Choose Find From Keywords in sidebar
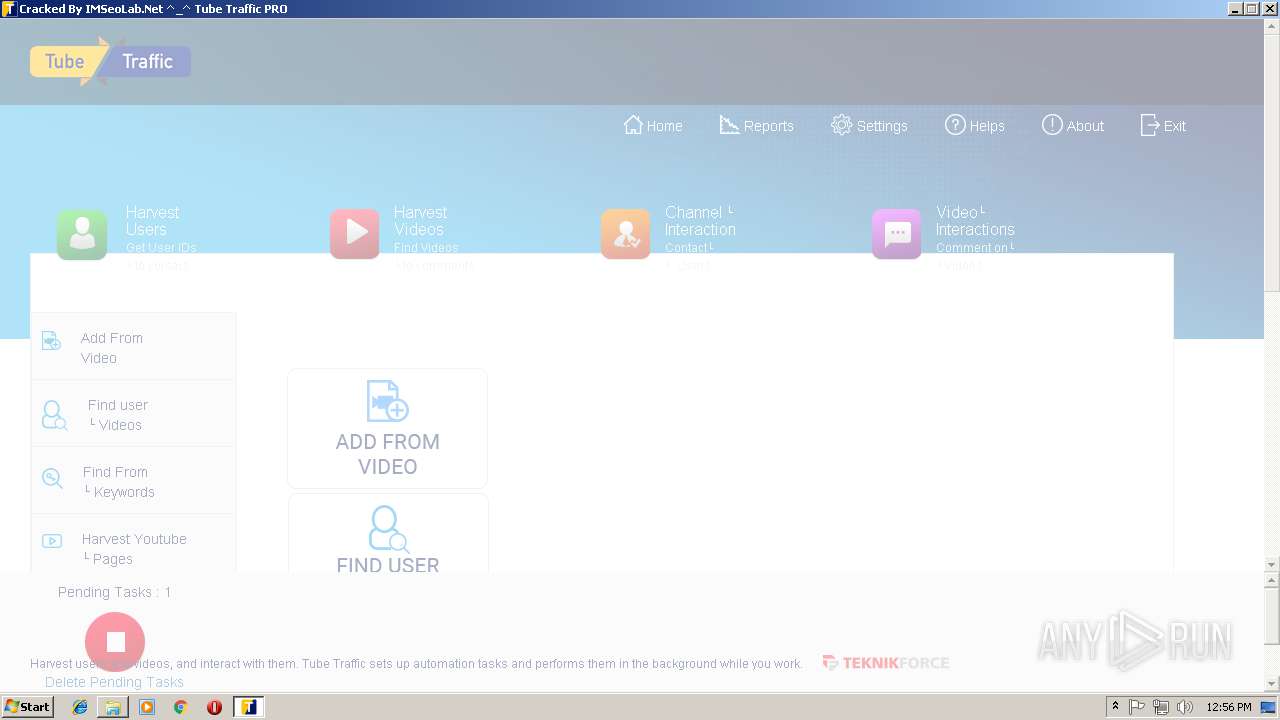 [x=134, y=481]
